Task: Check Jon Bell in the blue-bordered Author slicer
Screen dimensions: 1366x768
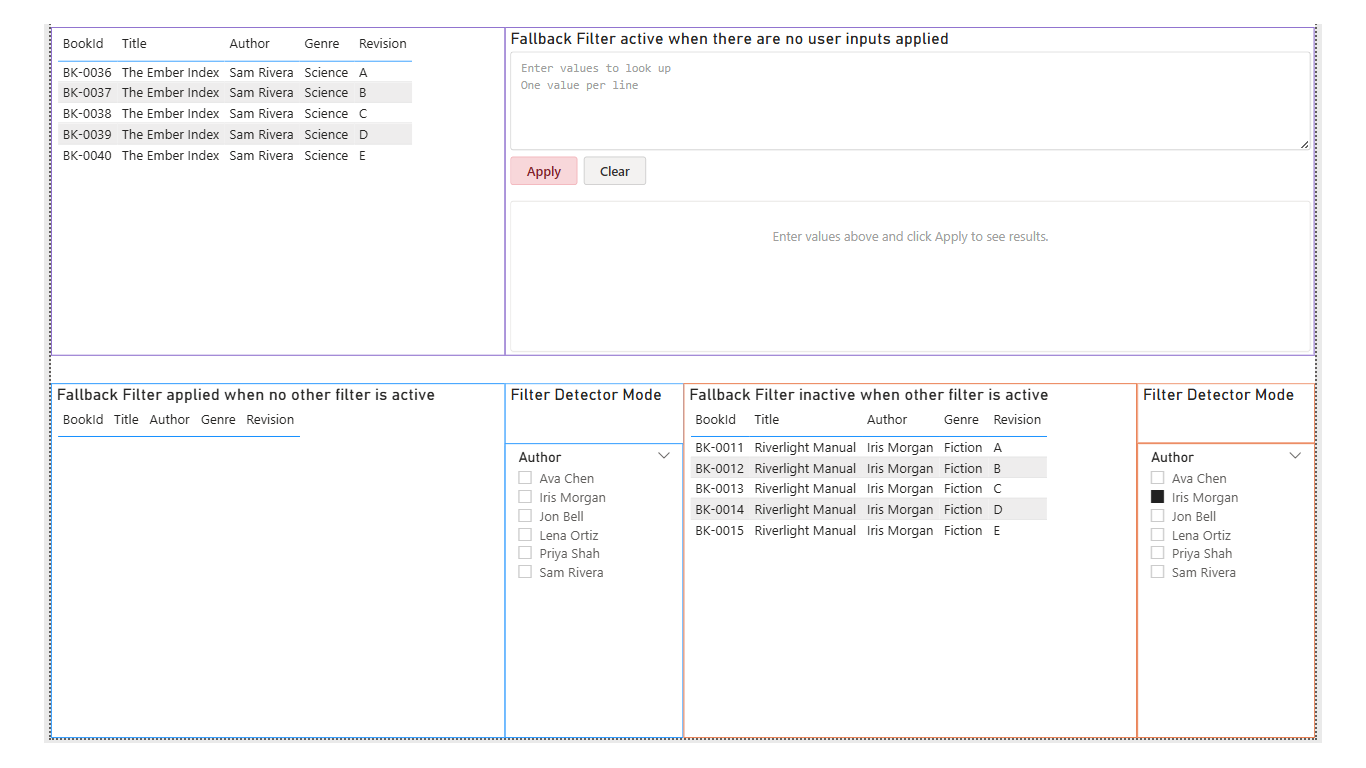Action: [x=525, y=516]
